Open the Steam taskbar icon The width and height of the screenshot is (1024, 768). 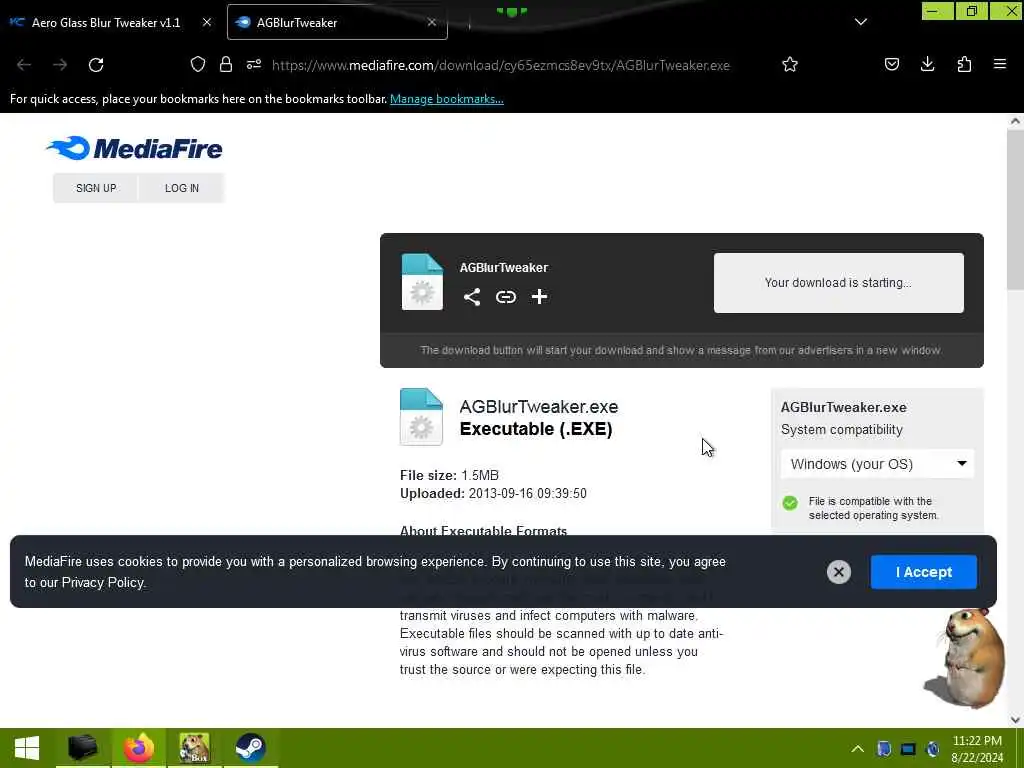(250, 748)
